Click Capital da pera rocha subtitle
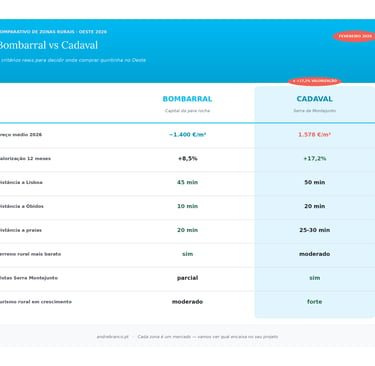 click(187, 111)
